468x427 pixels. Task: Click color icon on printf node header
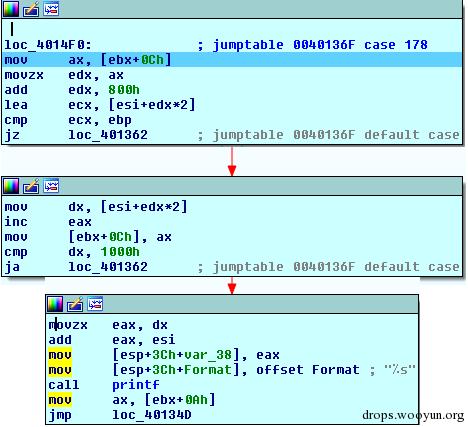pyautogui.click(x=55, y=304)
